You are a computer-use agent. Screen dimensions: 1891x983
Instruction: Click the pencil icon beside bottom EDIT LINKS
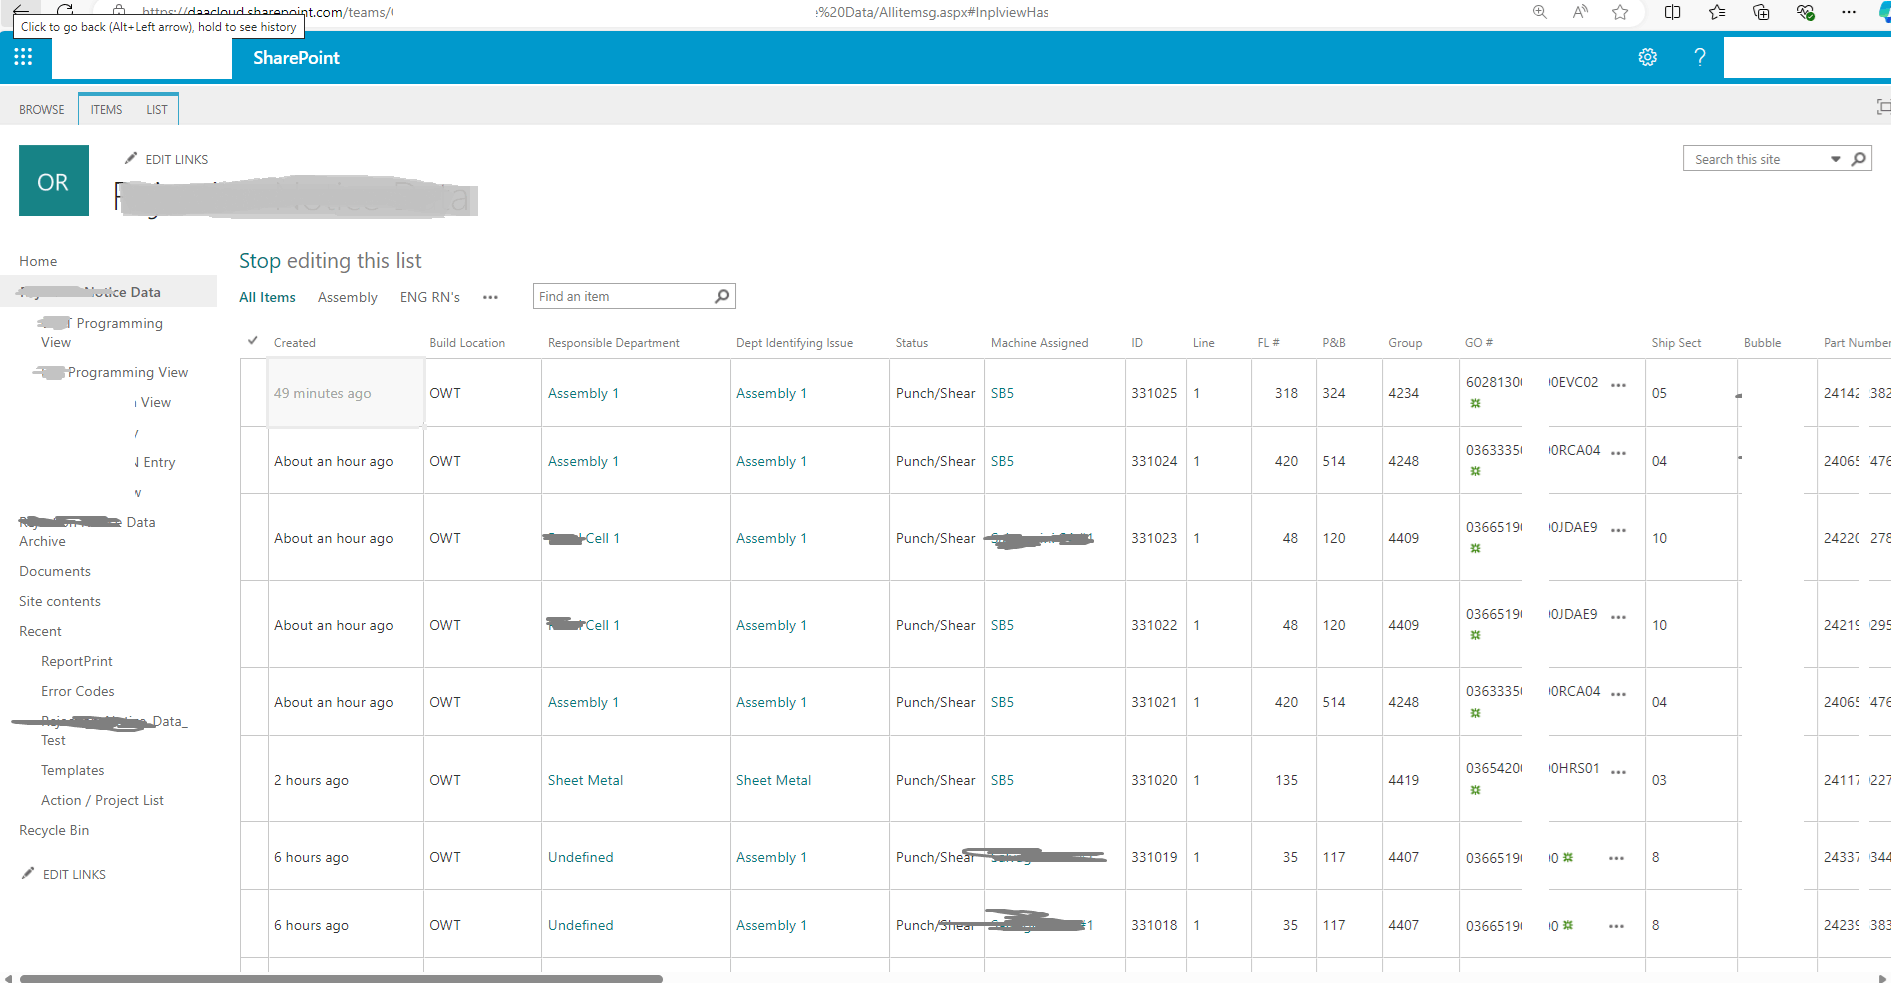tap(28, 873)
